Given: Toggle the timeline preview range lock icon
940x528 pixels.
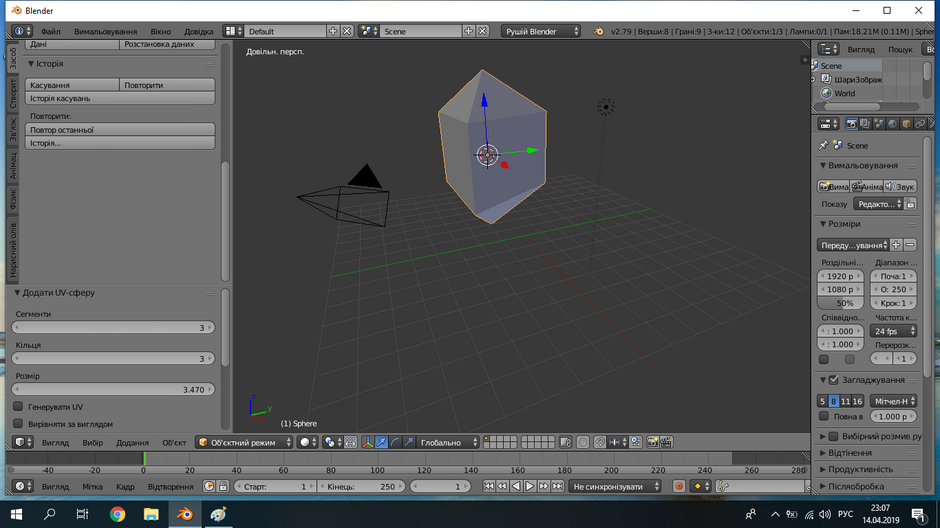Looking at the screenshot, I should [x=223, y=487].
